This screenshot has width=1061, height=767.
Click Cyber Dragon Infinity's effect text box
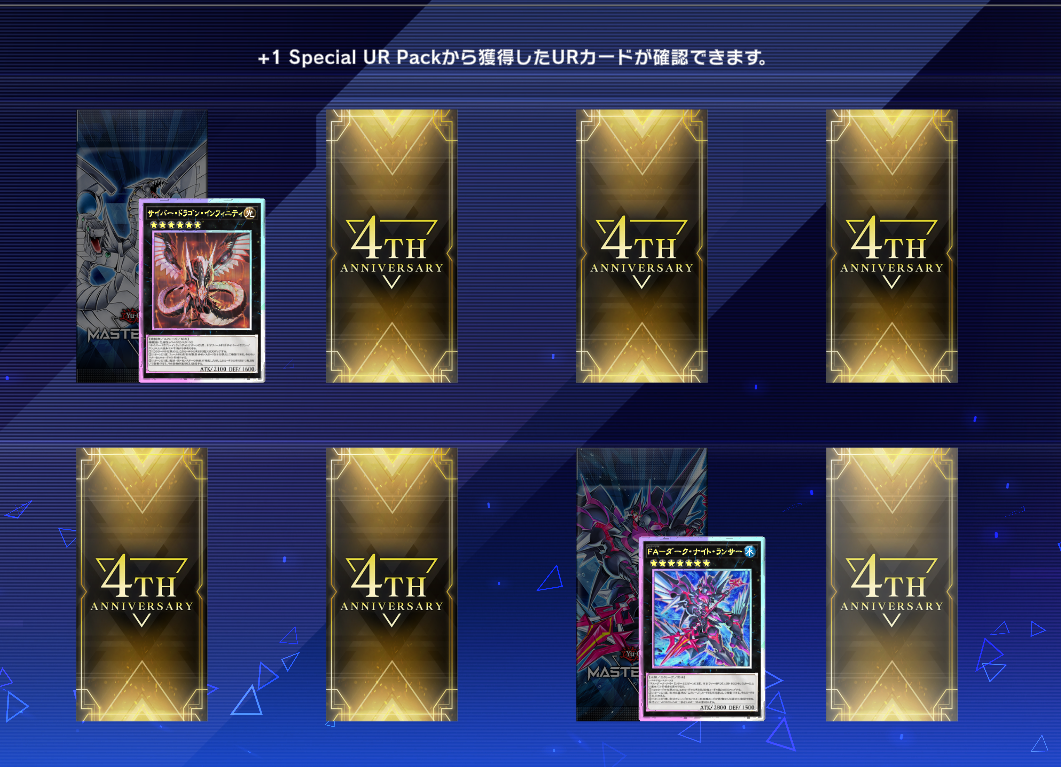(x=202, y=350)
